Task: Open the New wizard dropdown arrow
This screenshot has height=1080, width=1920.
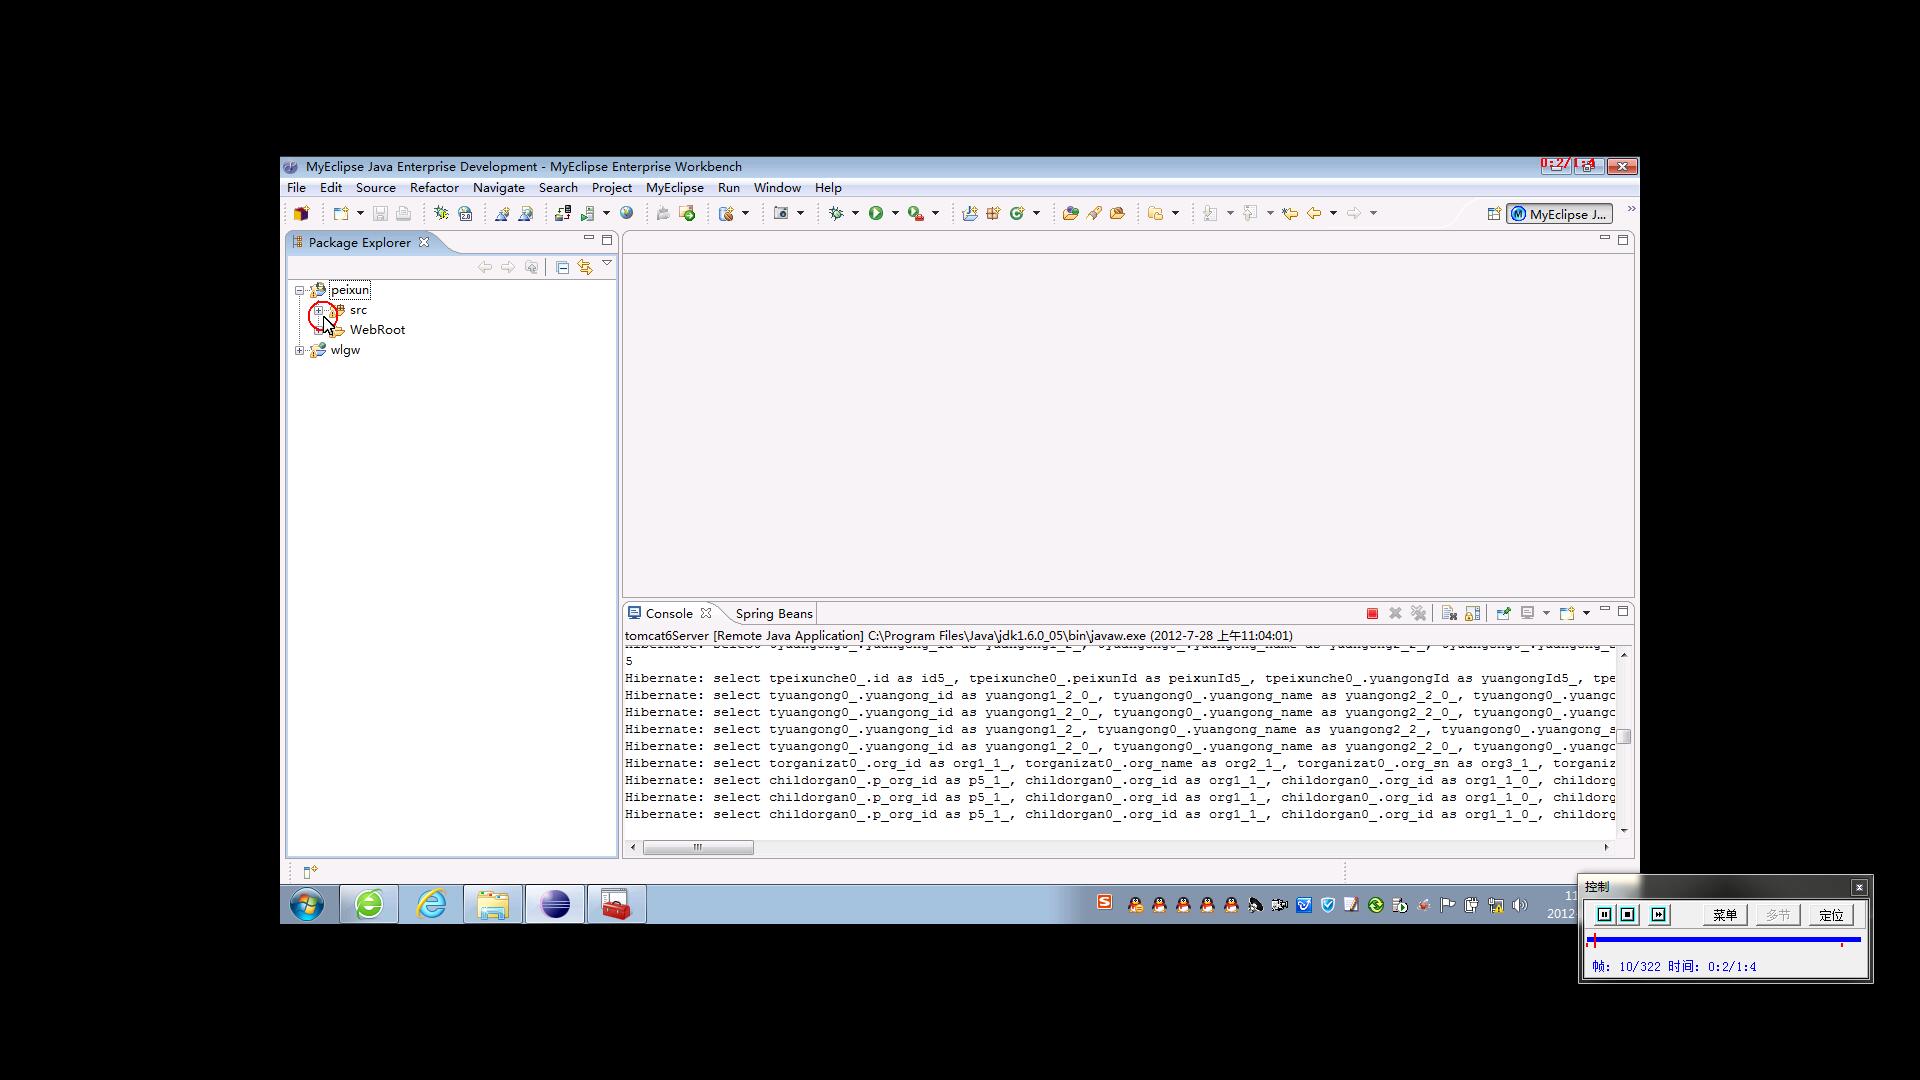Action: pyautogui.click(x=360, y=213)
